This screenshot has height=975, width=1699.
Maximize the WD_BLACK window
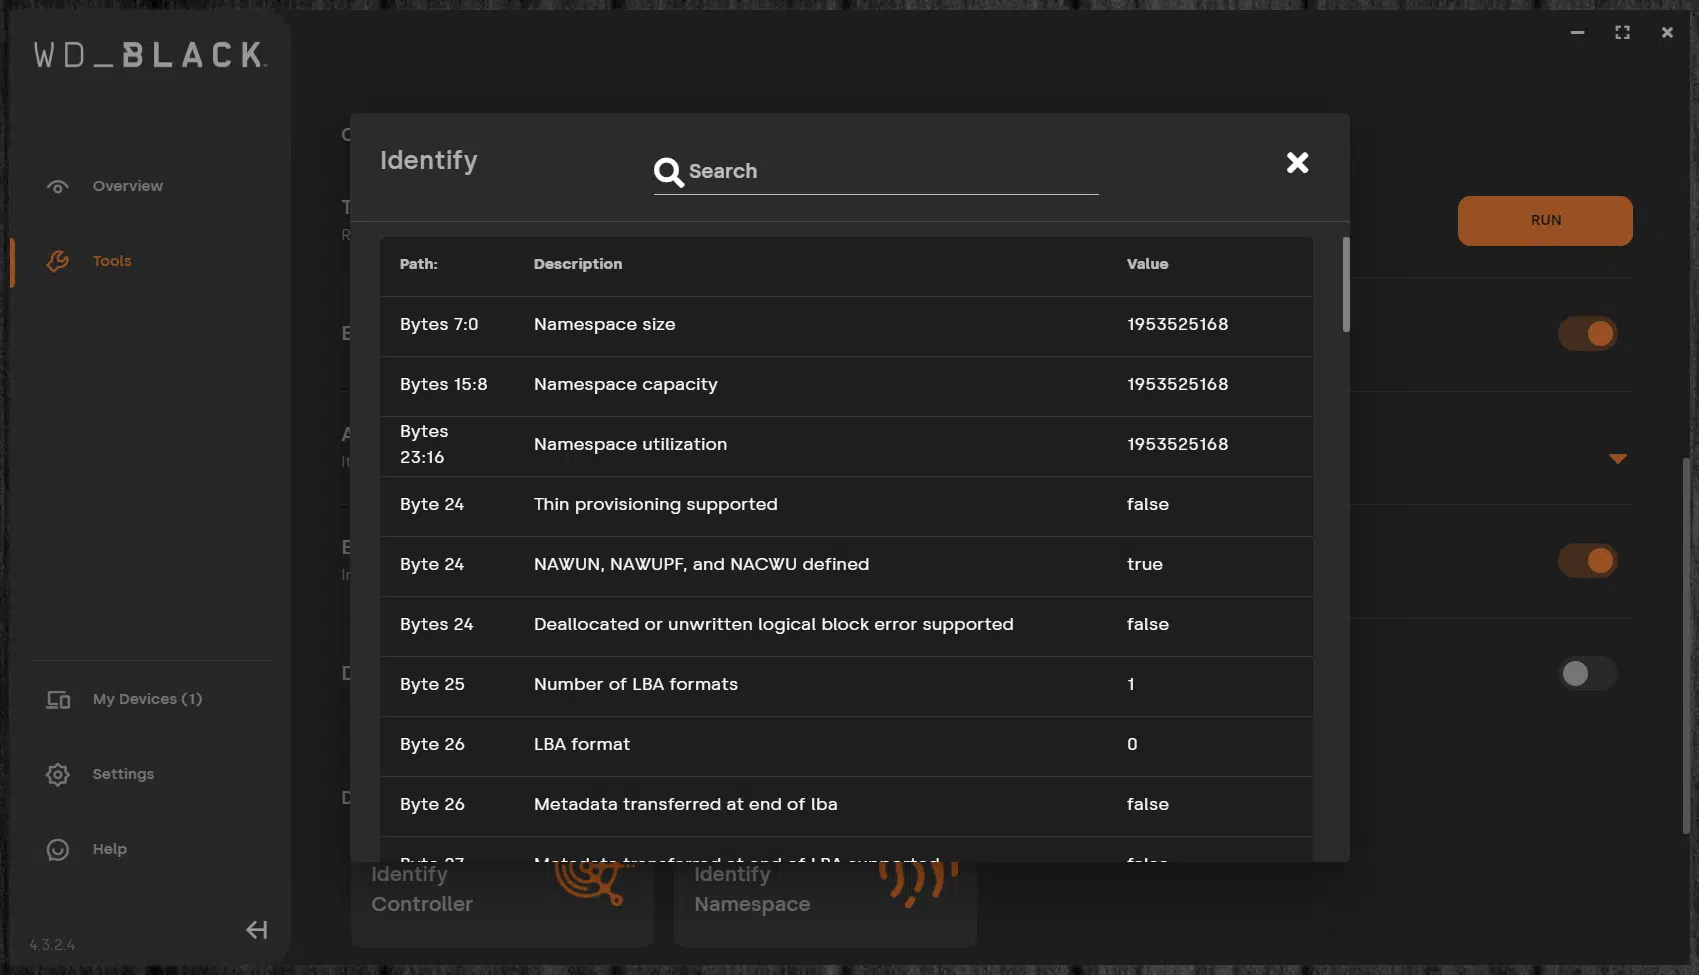[x=1622, y=32]
